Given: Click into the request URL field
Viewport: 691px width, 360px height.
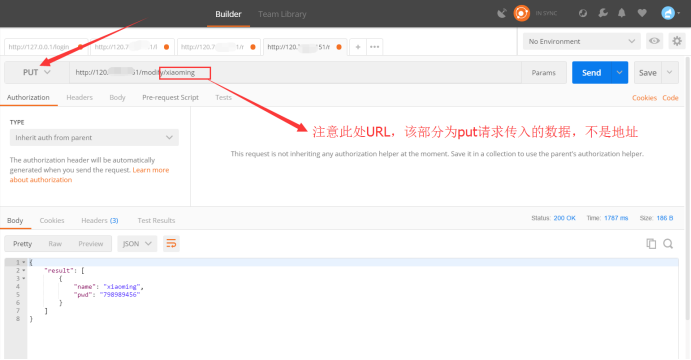Looking at the screenshot, I should (x=295, y=72).
